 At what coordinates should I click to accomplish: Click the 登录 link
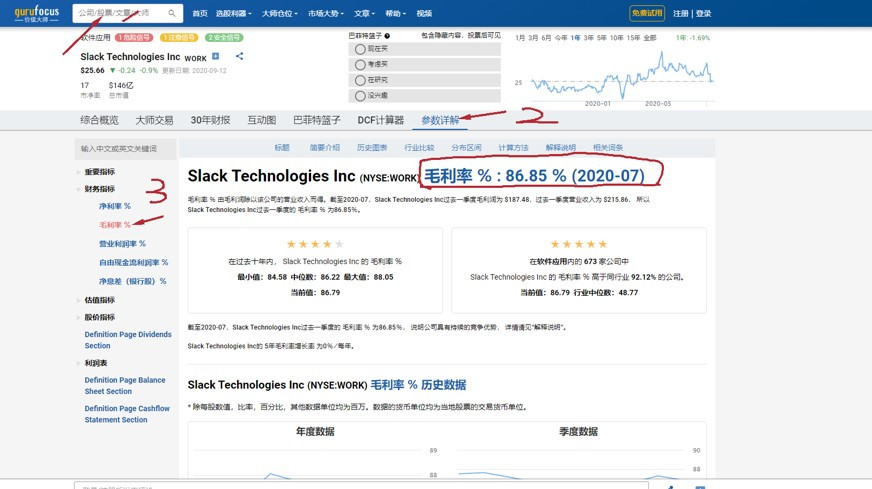tap(703, 13)
